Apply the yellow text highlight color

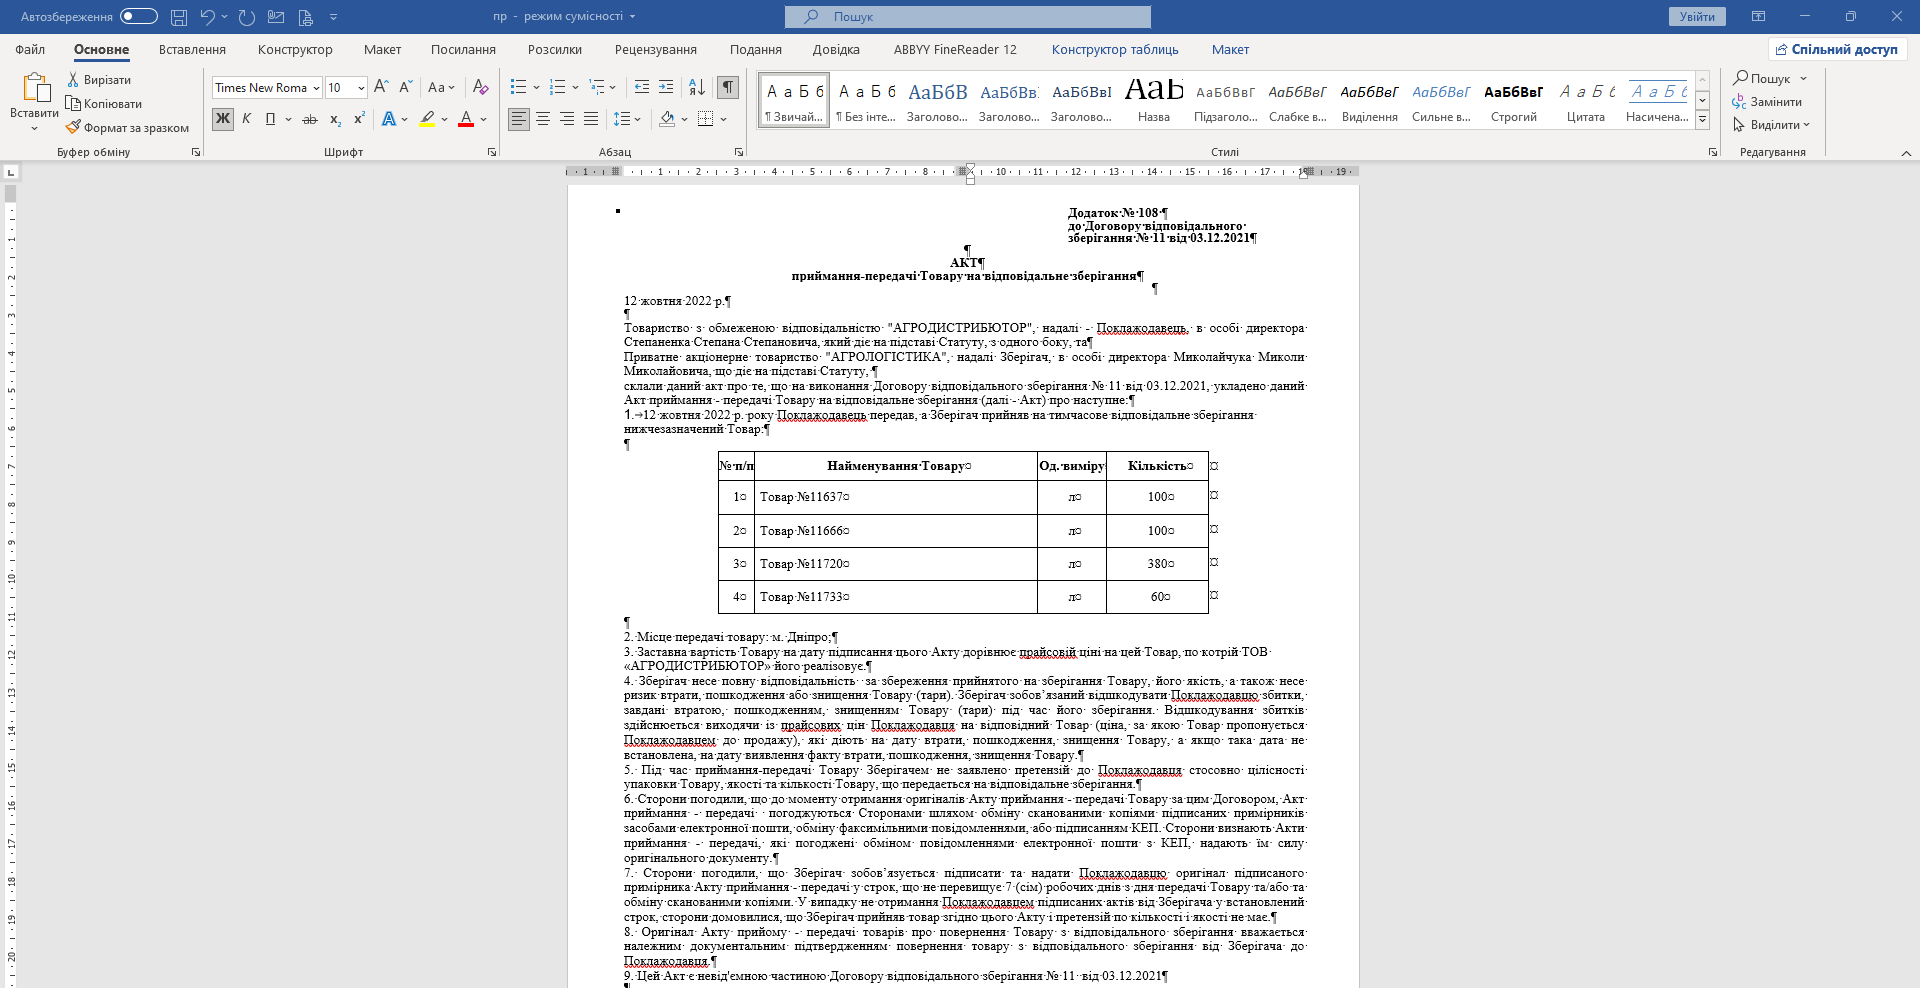pyautogui.click(x=427, y=119)
